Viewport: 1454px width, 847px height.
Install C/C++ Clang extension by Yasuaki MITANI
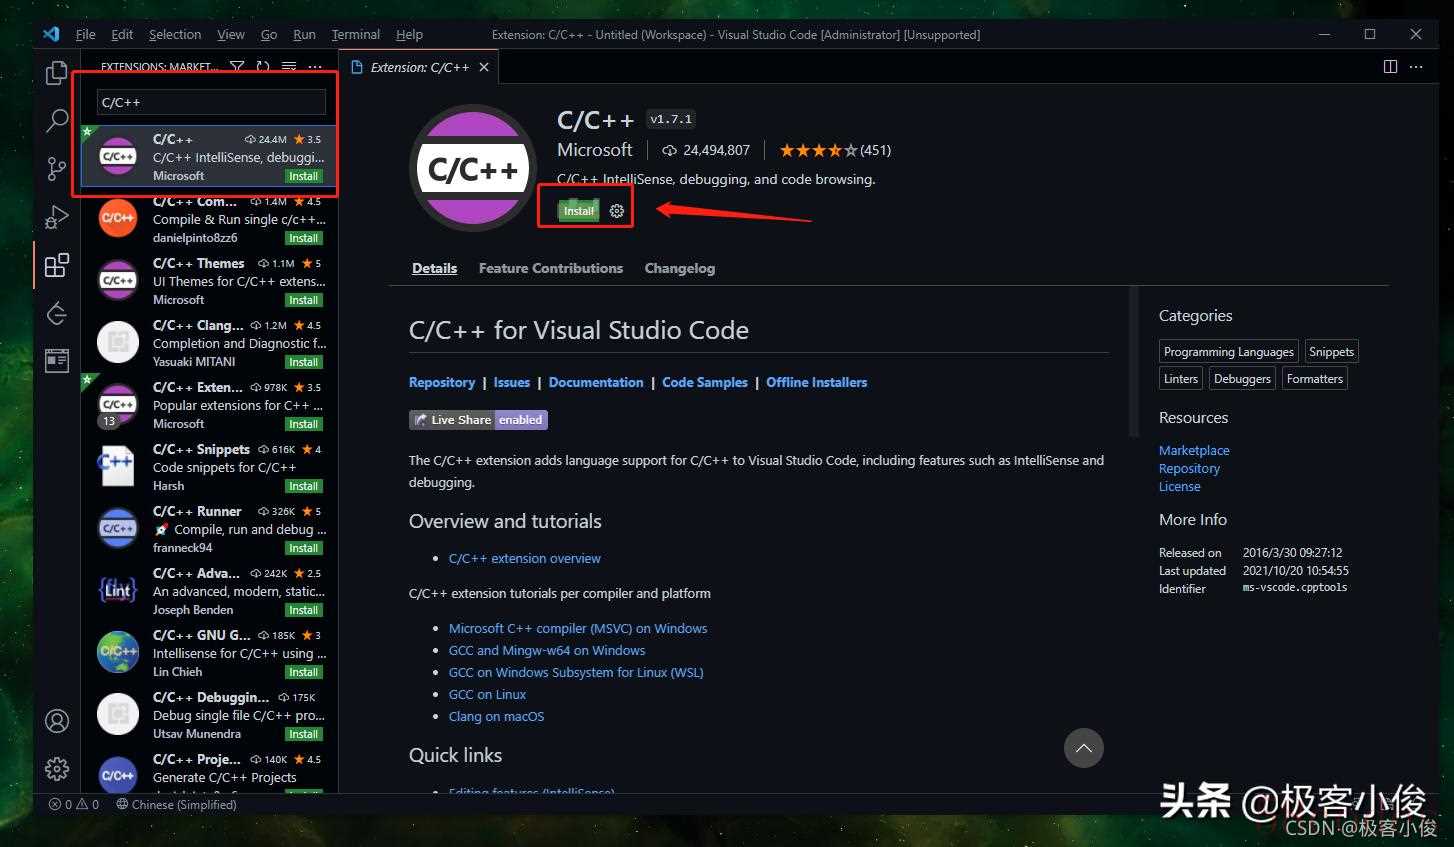(304, 362)
